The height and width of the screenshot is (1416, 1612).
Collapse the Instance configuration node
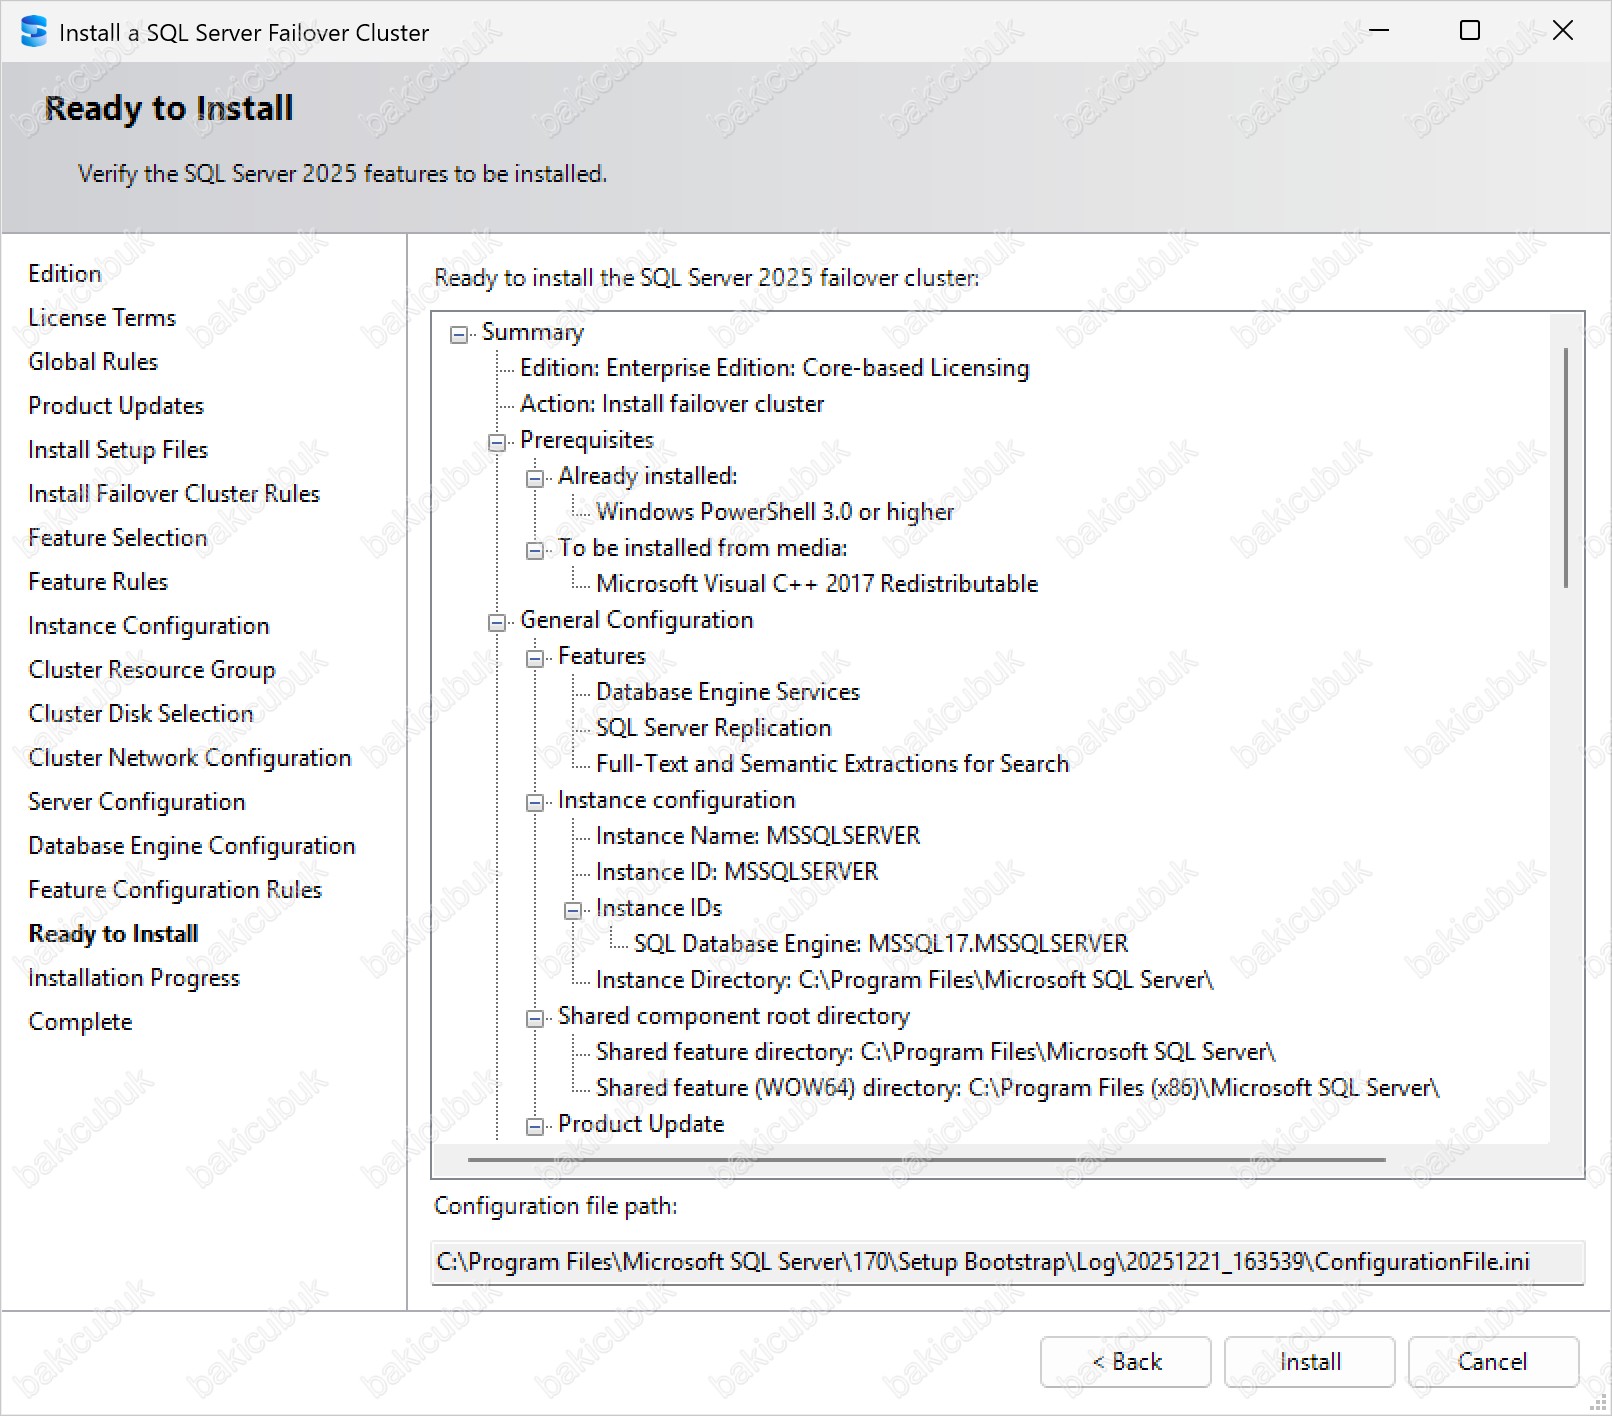tap(535, 803)
